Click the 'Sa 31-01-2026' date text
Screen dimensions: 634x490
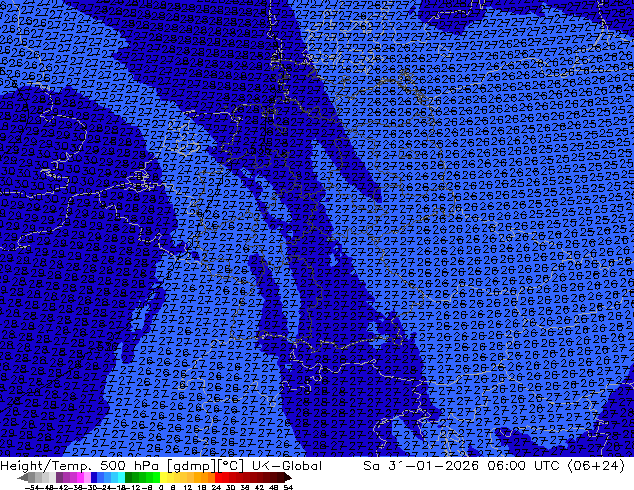[x=421, y=466]
